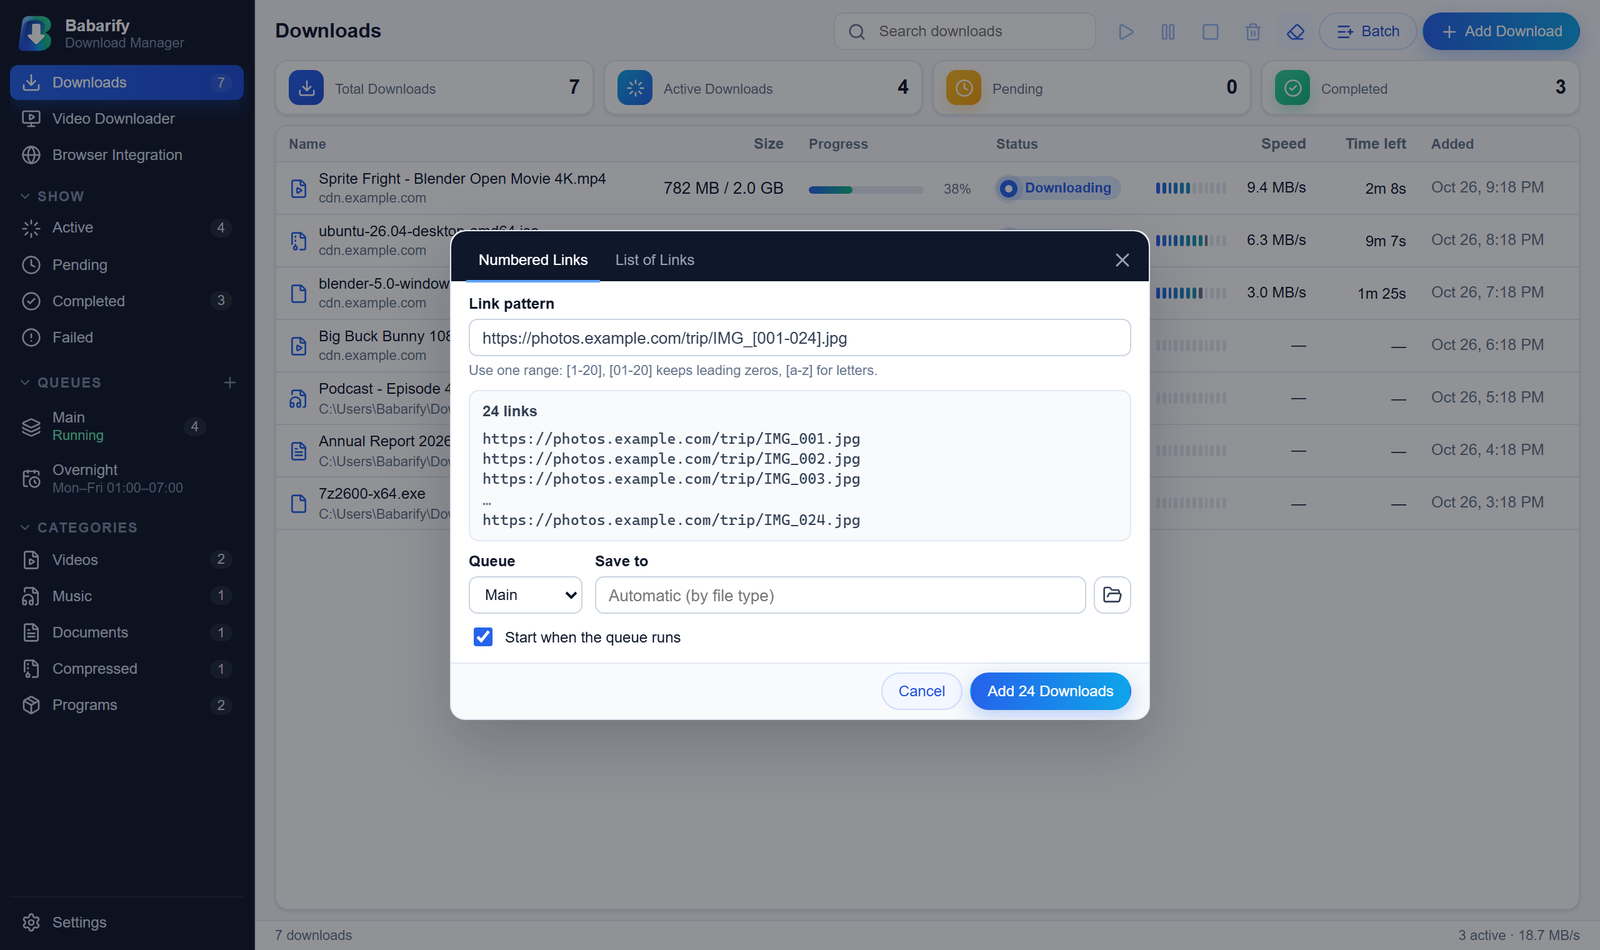Image resolution: width=1600 pixels, height=950 pixels.
Task: Filter by Programs category
Action: pyautogui.click(x=127, y=705)
